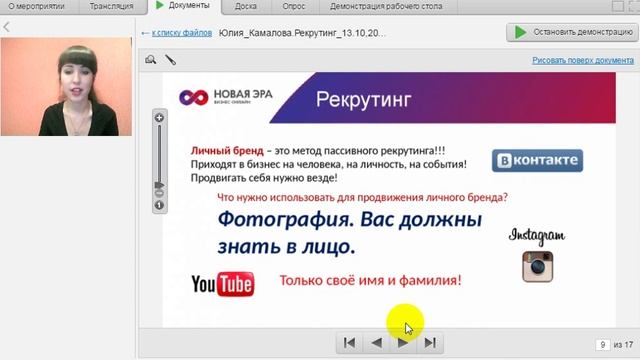Switch to the 'Опрос' tab
The height and width of the screenshot is (360, 640).
[294, 6]
